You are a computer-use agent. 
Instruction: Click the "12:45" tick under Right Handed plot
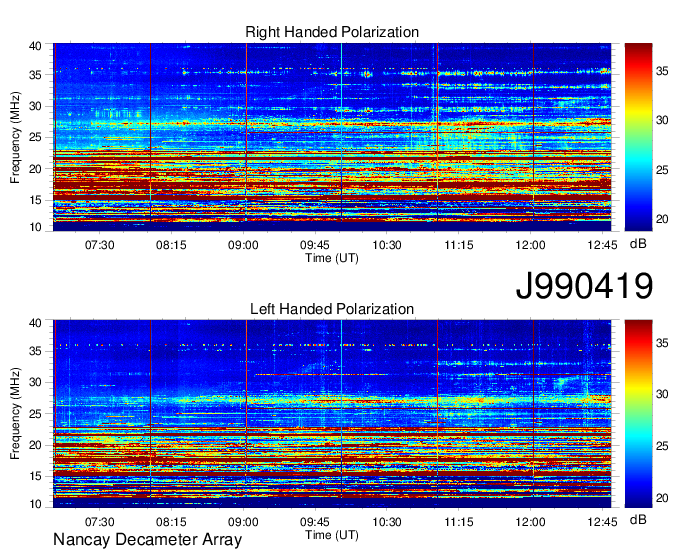click(602, 245)
